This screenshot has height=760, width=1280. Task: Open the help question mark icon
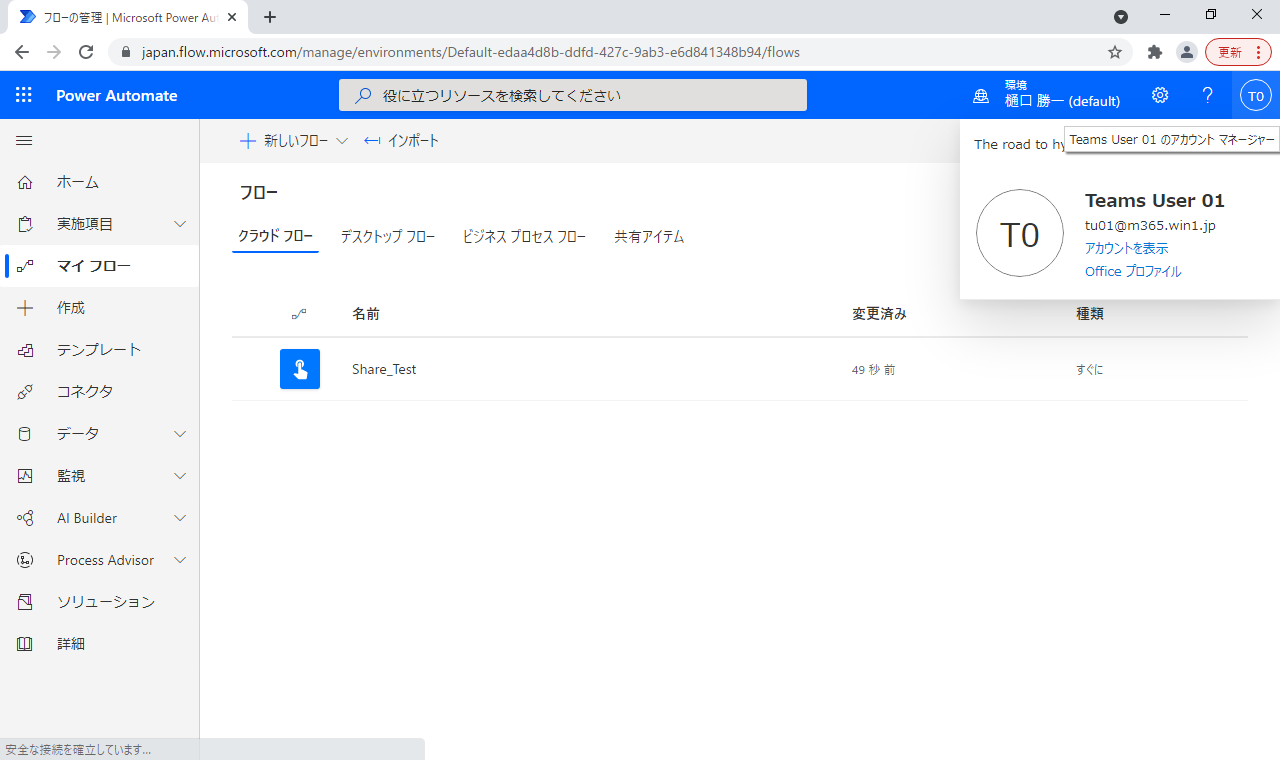tap(1208, 95)
